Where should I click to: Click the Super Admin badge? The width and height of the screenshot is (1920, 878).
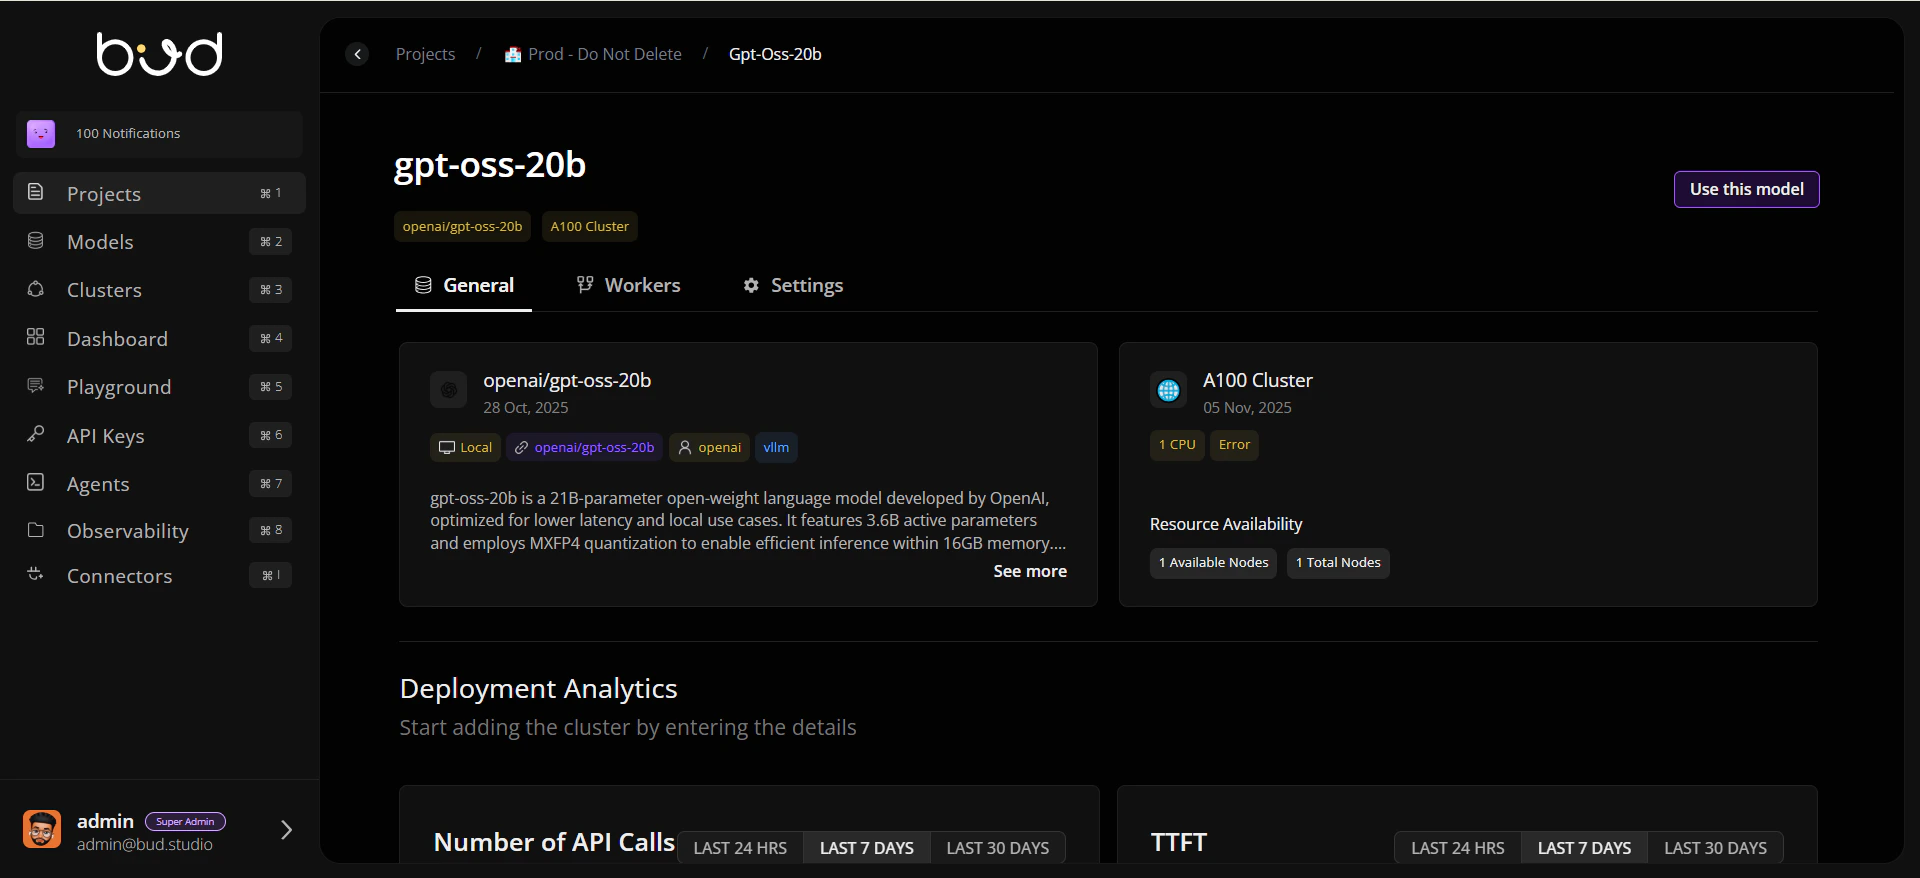(x=186, y=822)
